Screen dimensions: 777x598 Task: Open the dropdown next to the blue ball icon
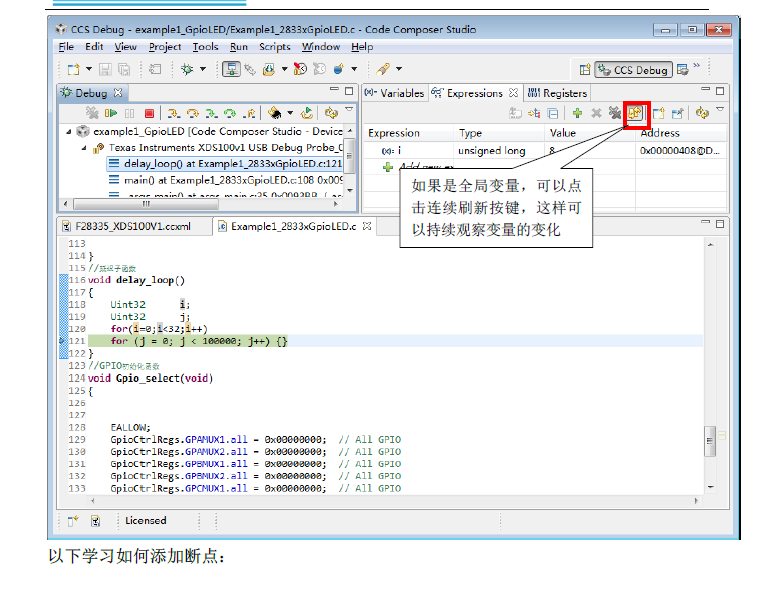tap(354, 69)
